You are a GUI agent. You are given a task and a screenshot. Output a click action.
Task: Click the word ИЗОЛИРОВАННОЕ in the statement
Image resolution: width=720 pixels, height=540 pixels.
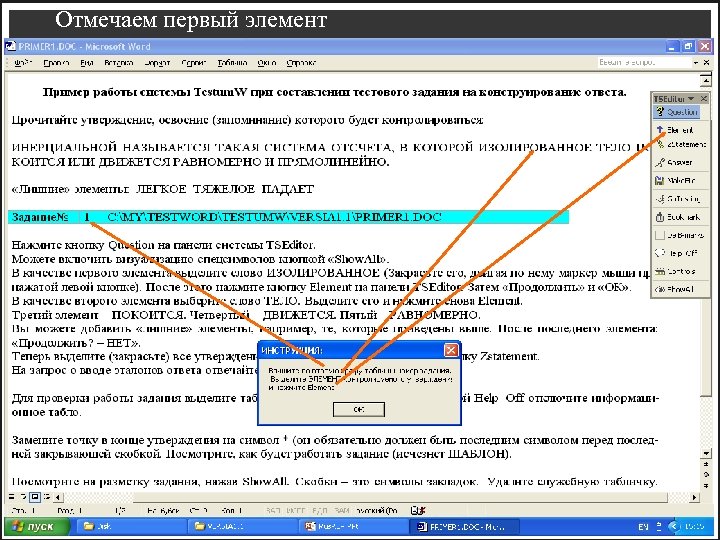(535, 148)
